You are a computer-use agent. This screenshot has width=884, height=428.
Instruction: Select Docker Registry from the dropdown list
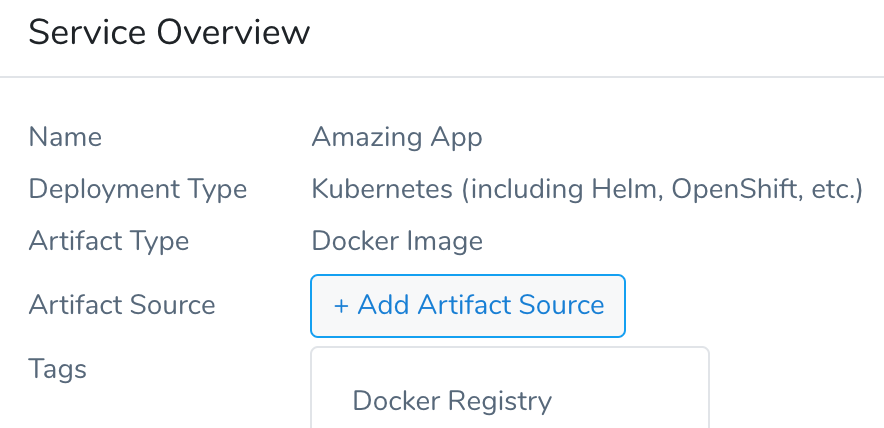click(452, 401)
